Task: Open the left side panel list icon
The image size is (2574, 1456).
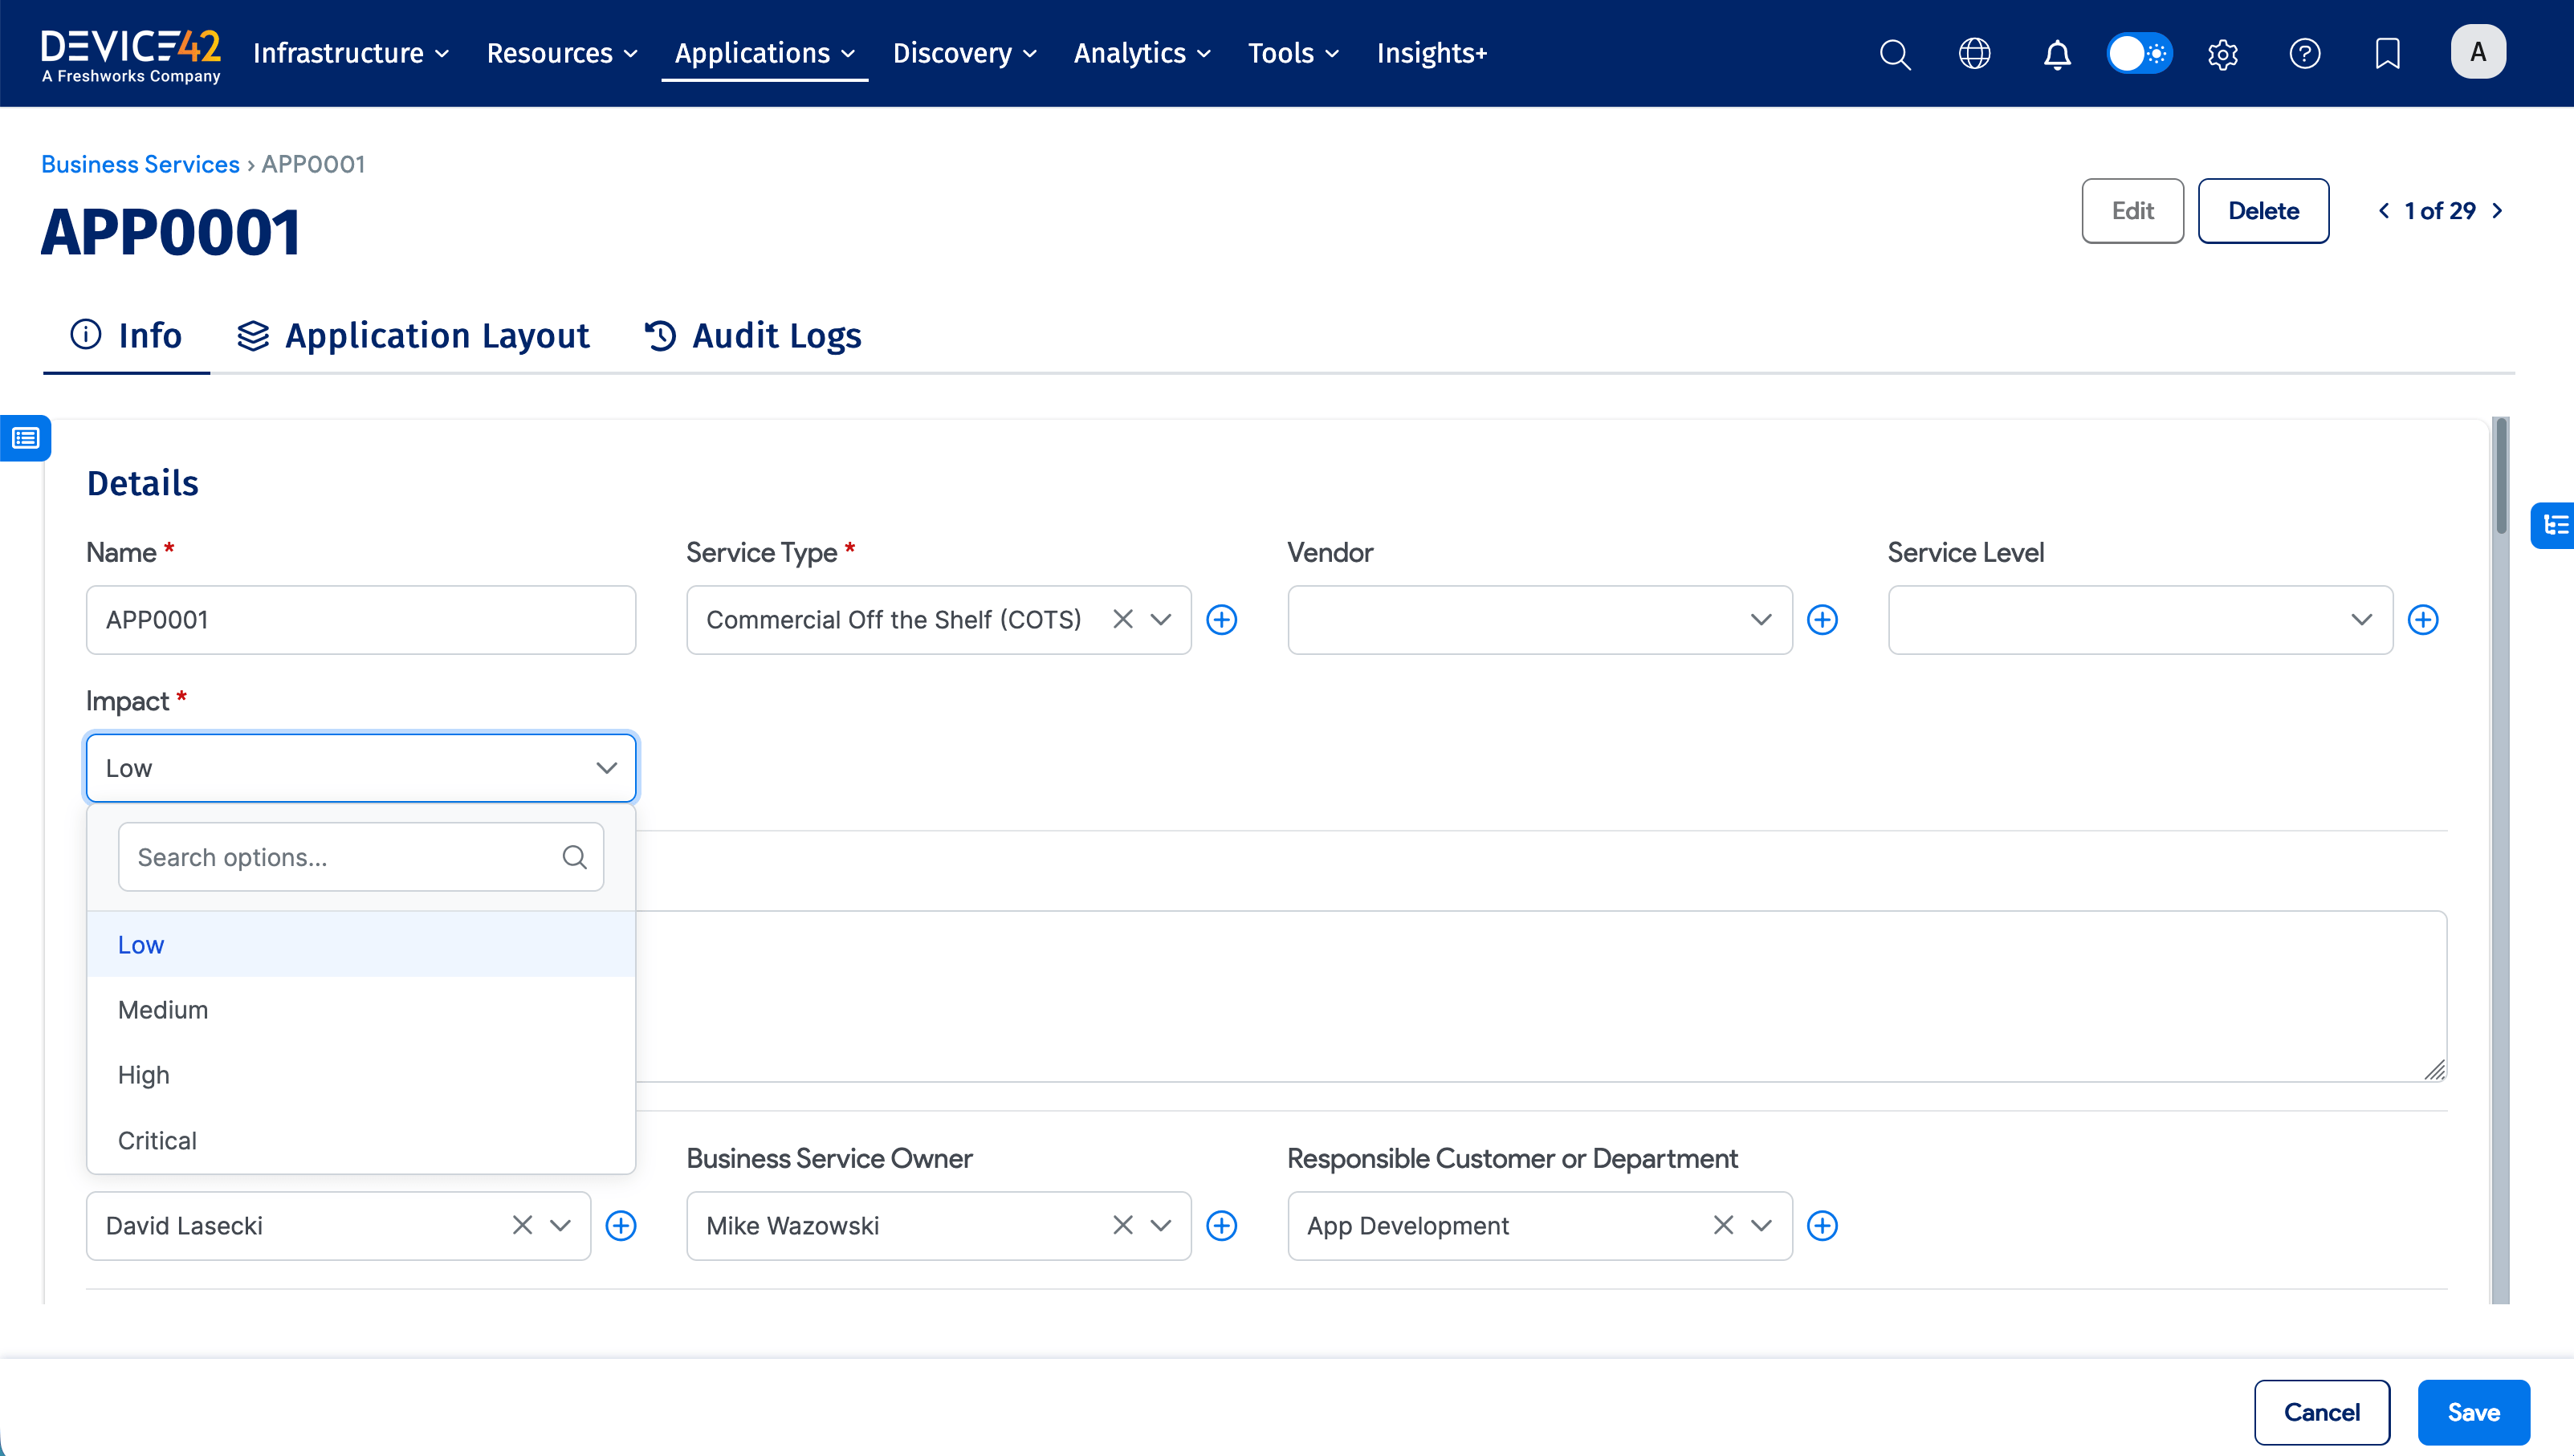Action: click(x=25, y=438)
